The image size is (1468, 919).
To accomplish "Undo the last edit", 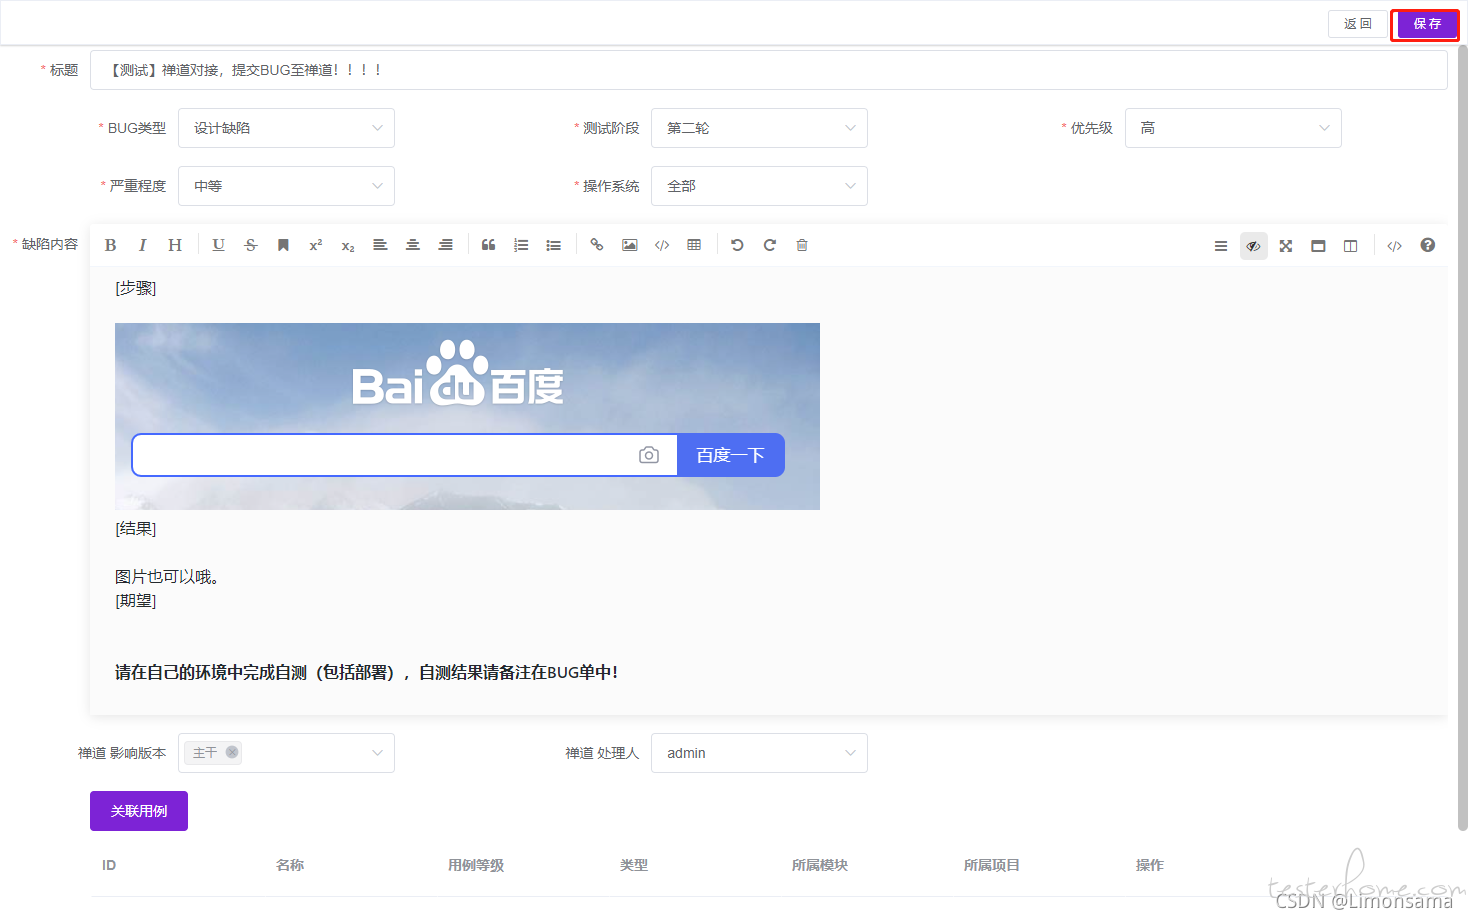I will [737, 245].
